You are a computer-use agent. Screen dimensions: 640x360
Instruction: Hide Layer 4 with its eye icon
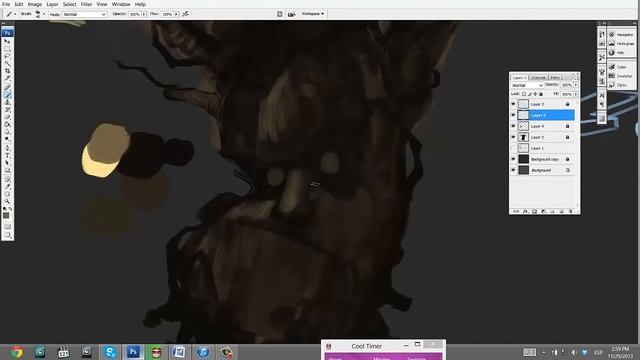coord(513,126)
